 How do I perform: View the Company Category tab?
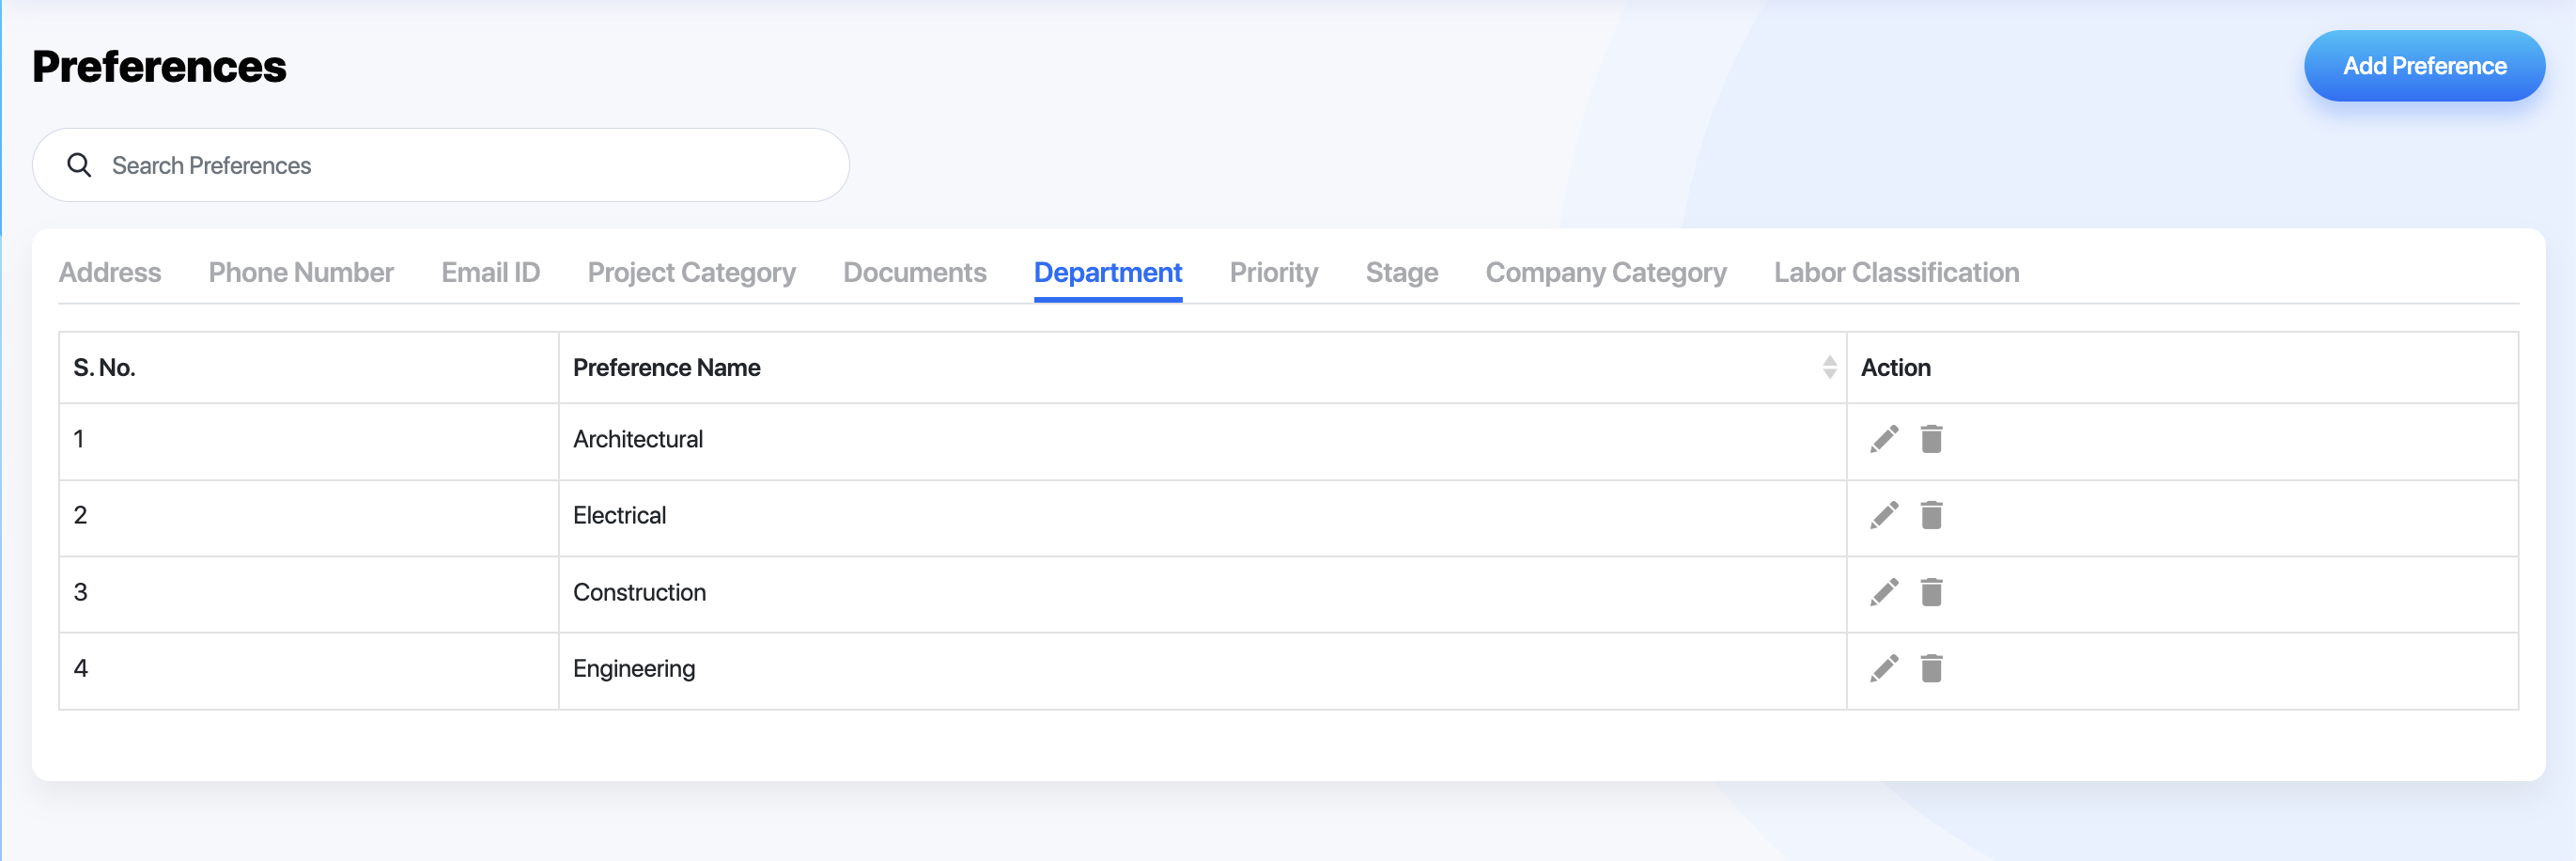tap(1605, 272)
